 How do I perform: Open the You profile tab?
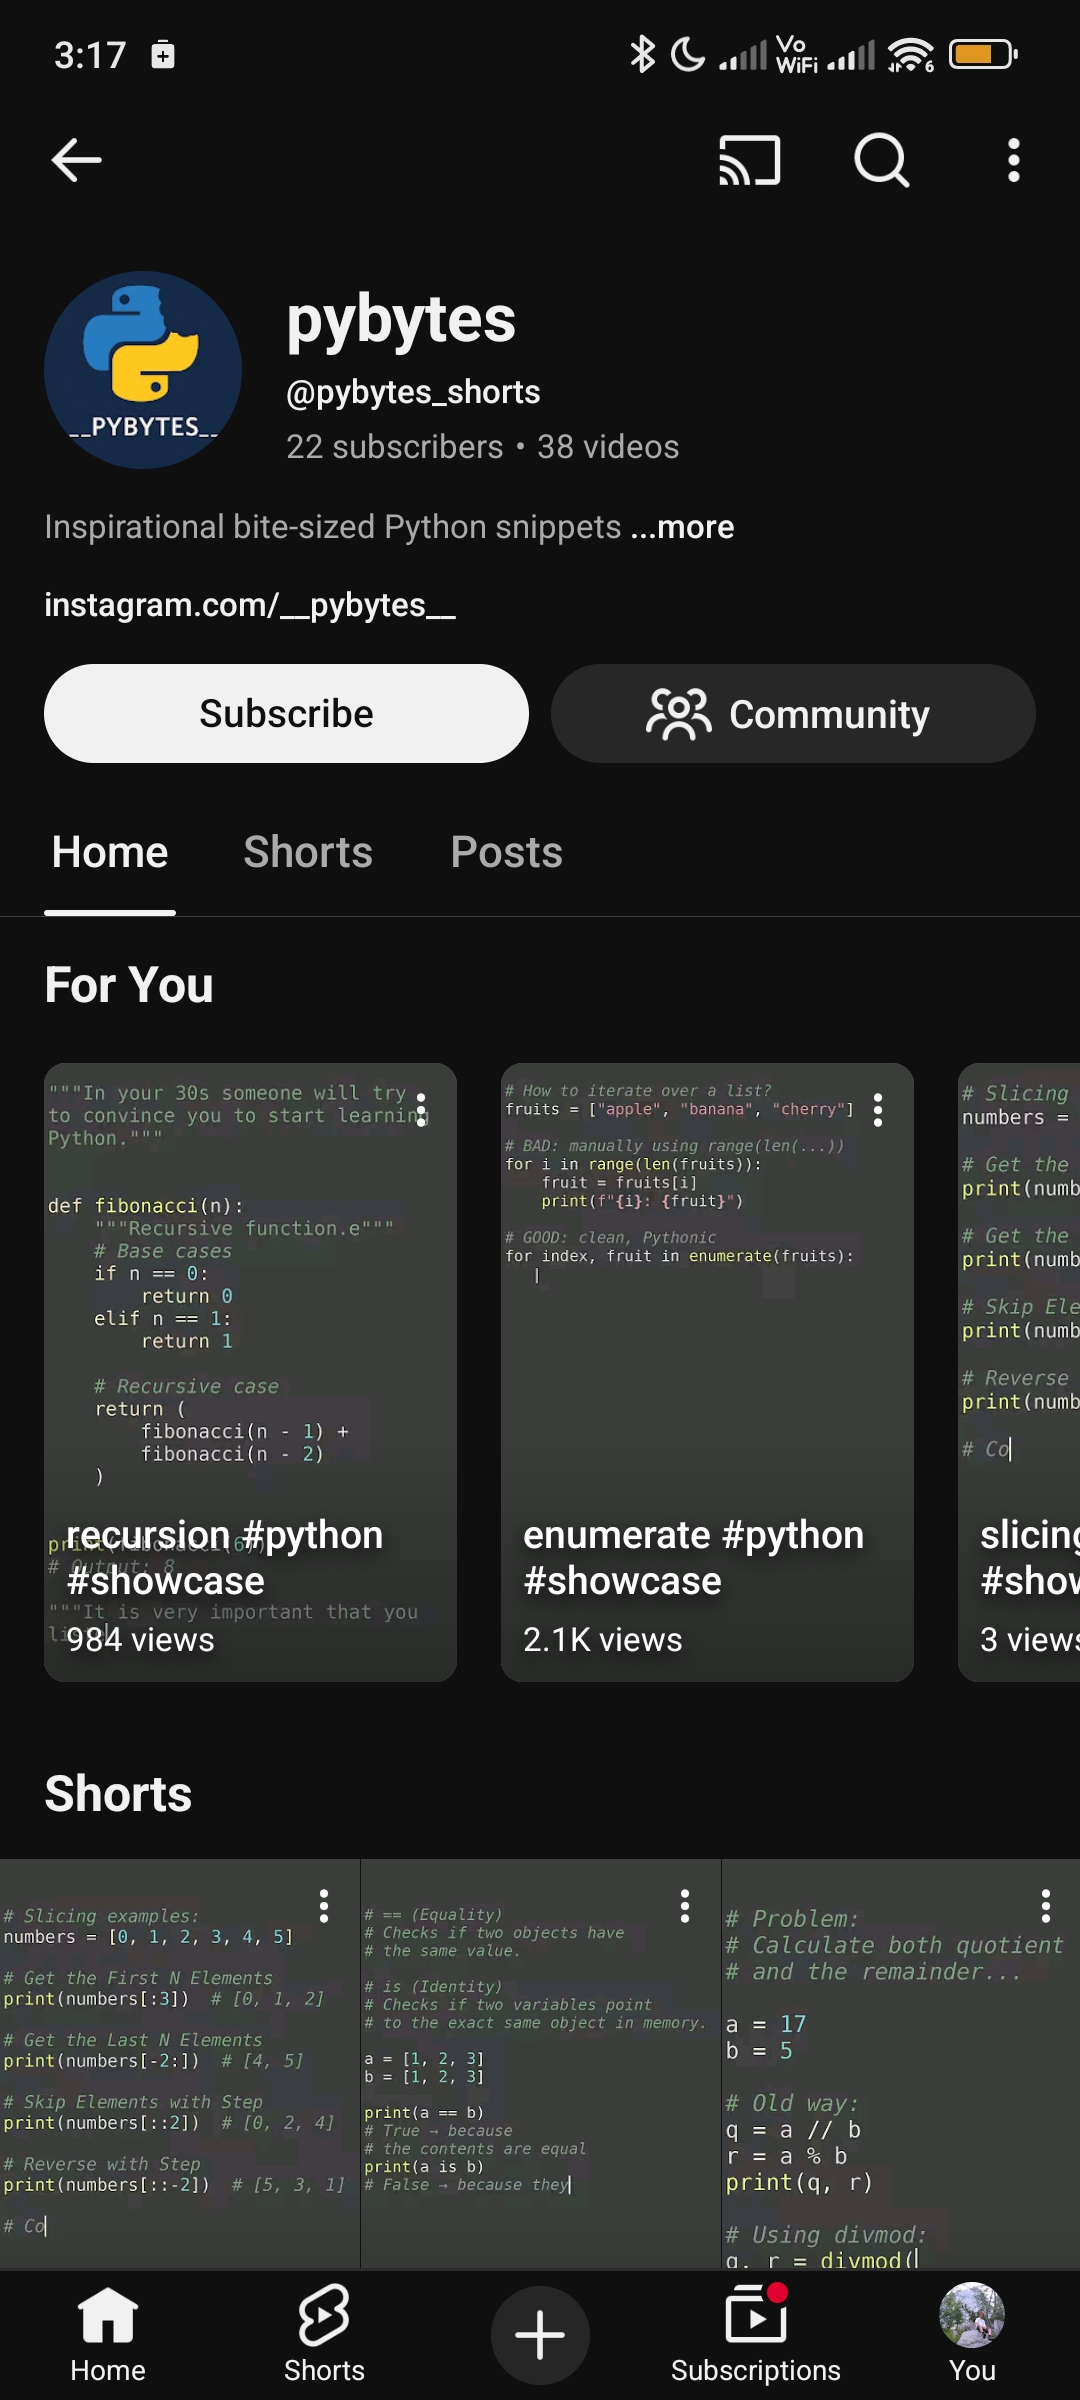tap(972, 2335)
